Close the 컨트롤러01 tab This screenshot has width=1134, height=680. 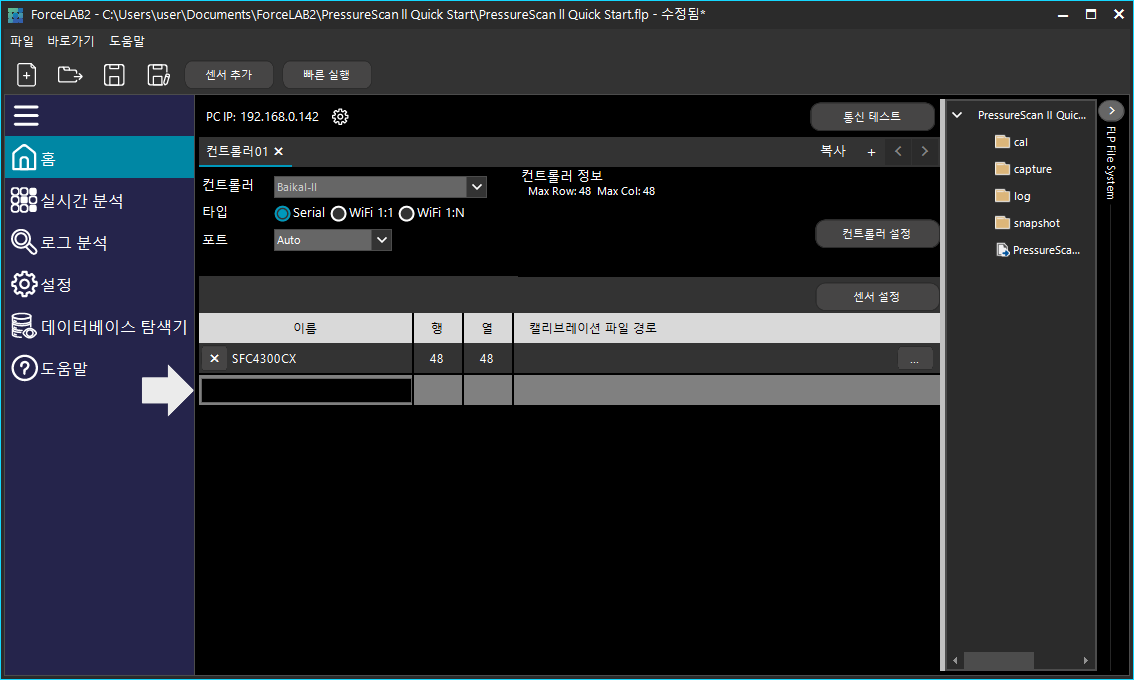278,151
